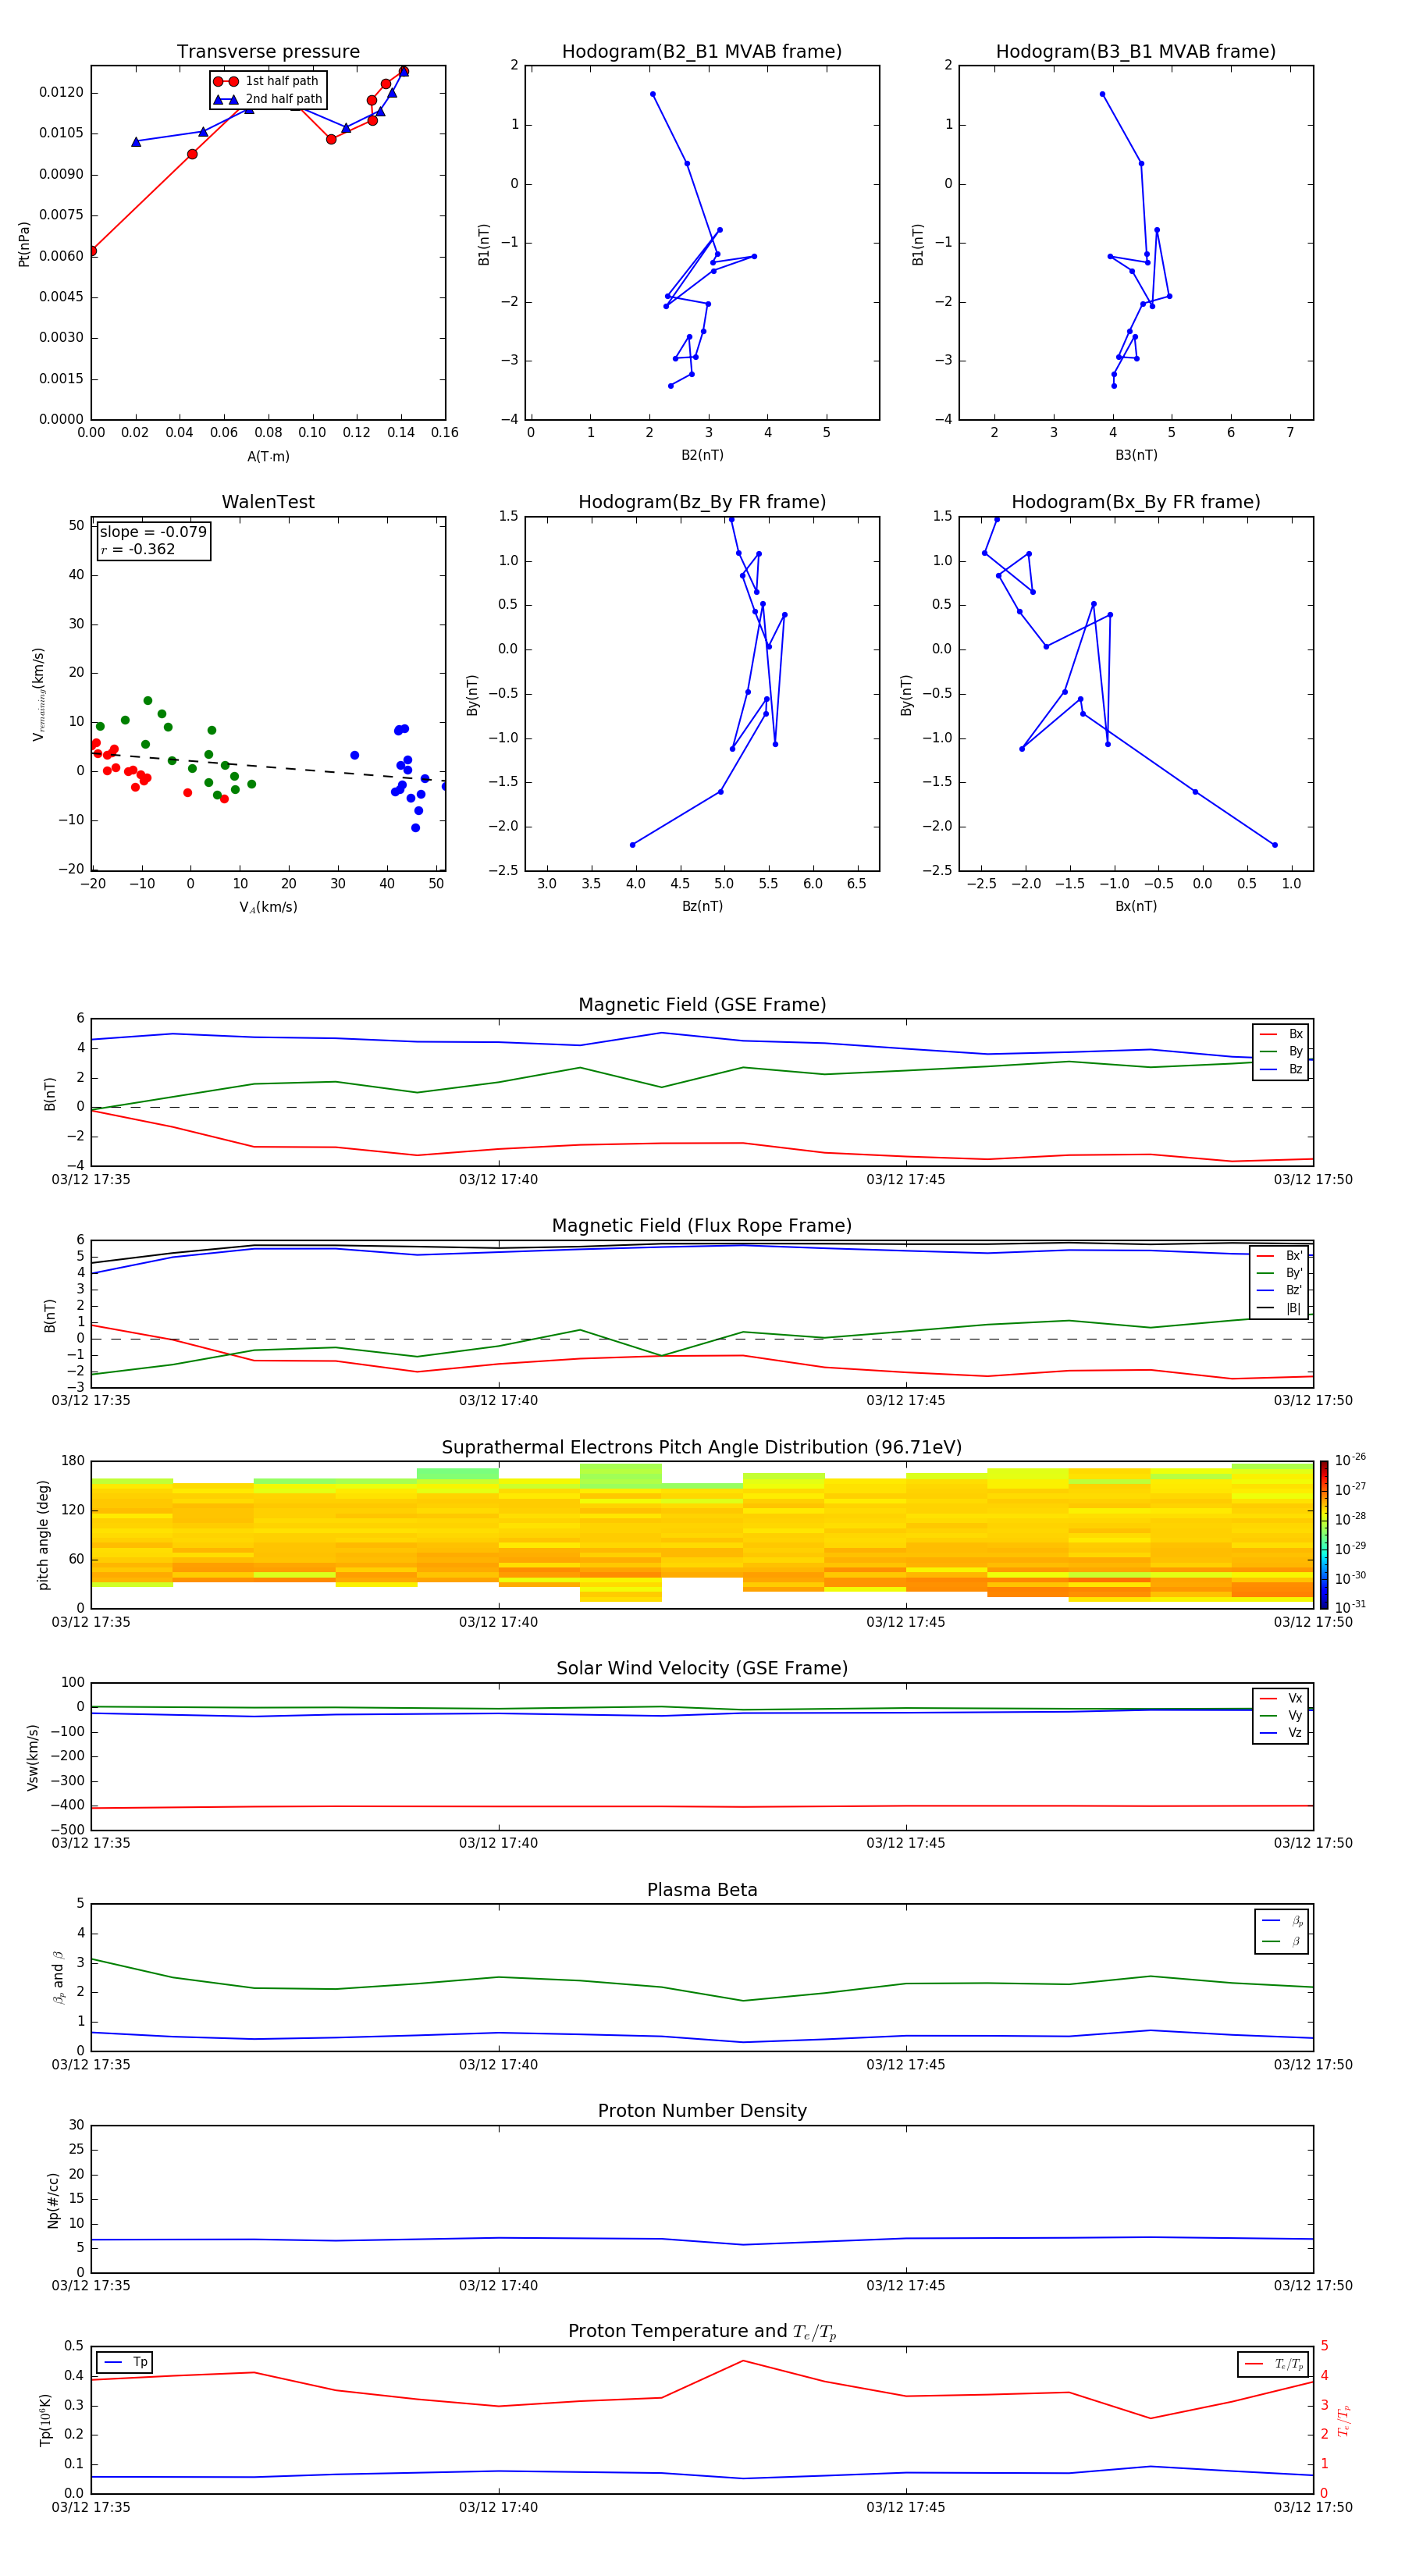Click the Suprathermal Electrons Pitch Angle Distribution title
Viewport: 1405px width, 2576px height.
[702, 1448]
